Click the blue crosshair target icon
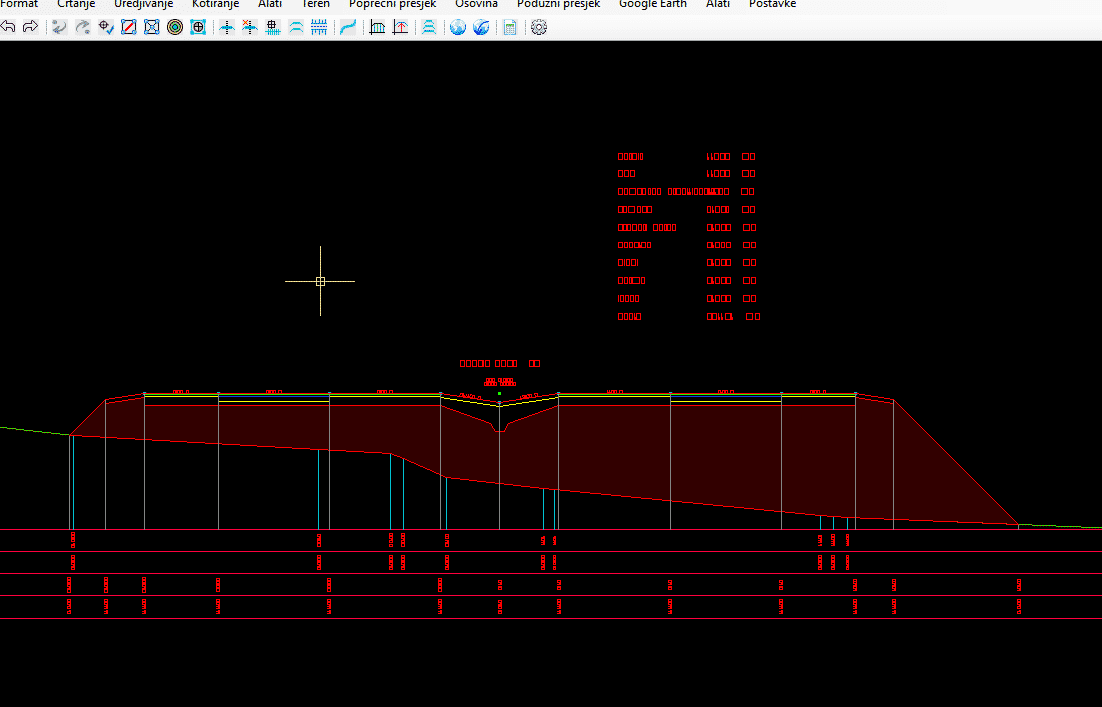 pos(198,27)
